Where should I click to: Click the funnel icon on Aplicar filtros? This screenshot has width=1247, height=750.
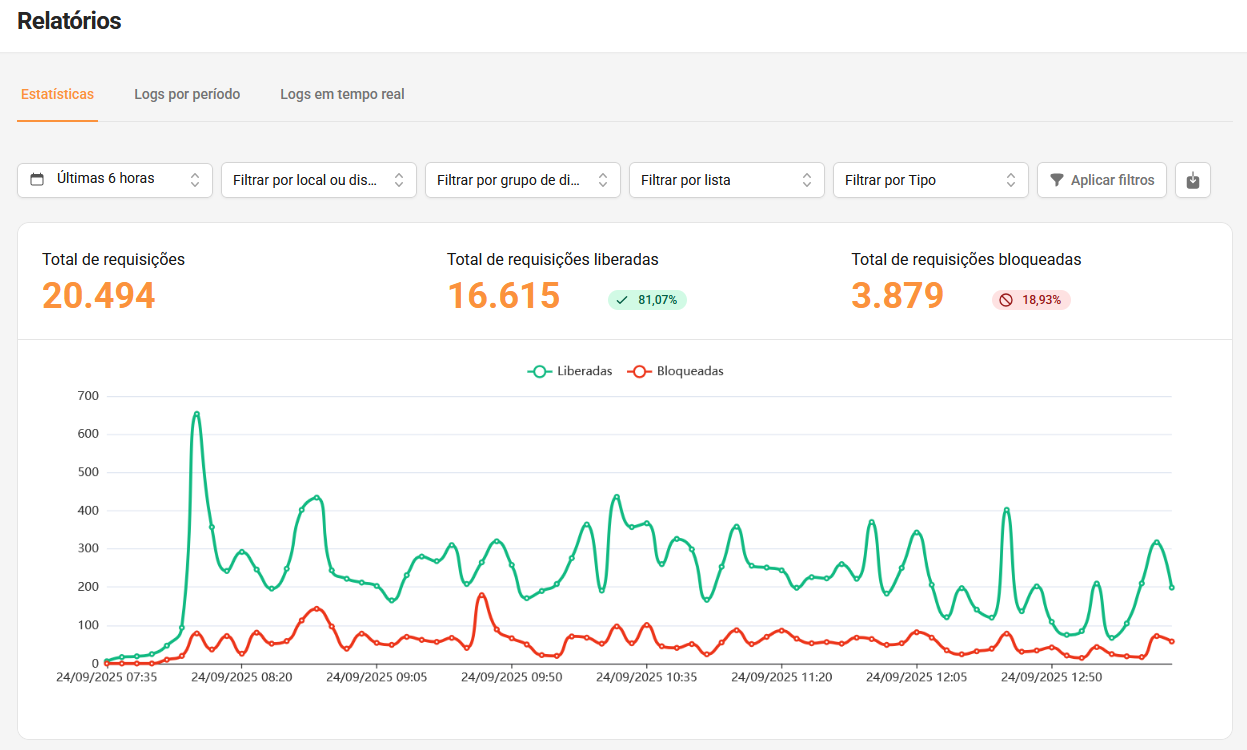coord(1056,180)
